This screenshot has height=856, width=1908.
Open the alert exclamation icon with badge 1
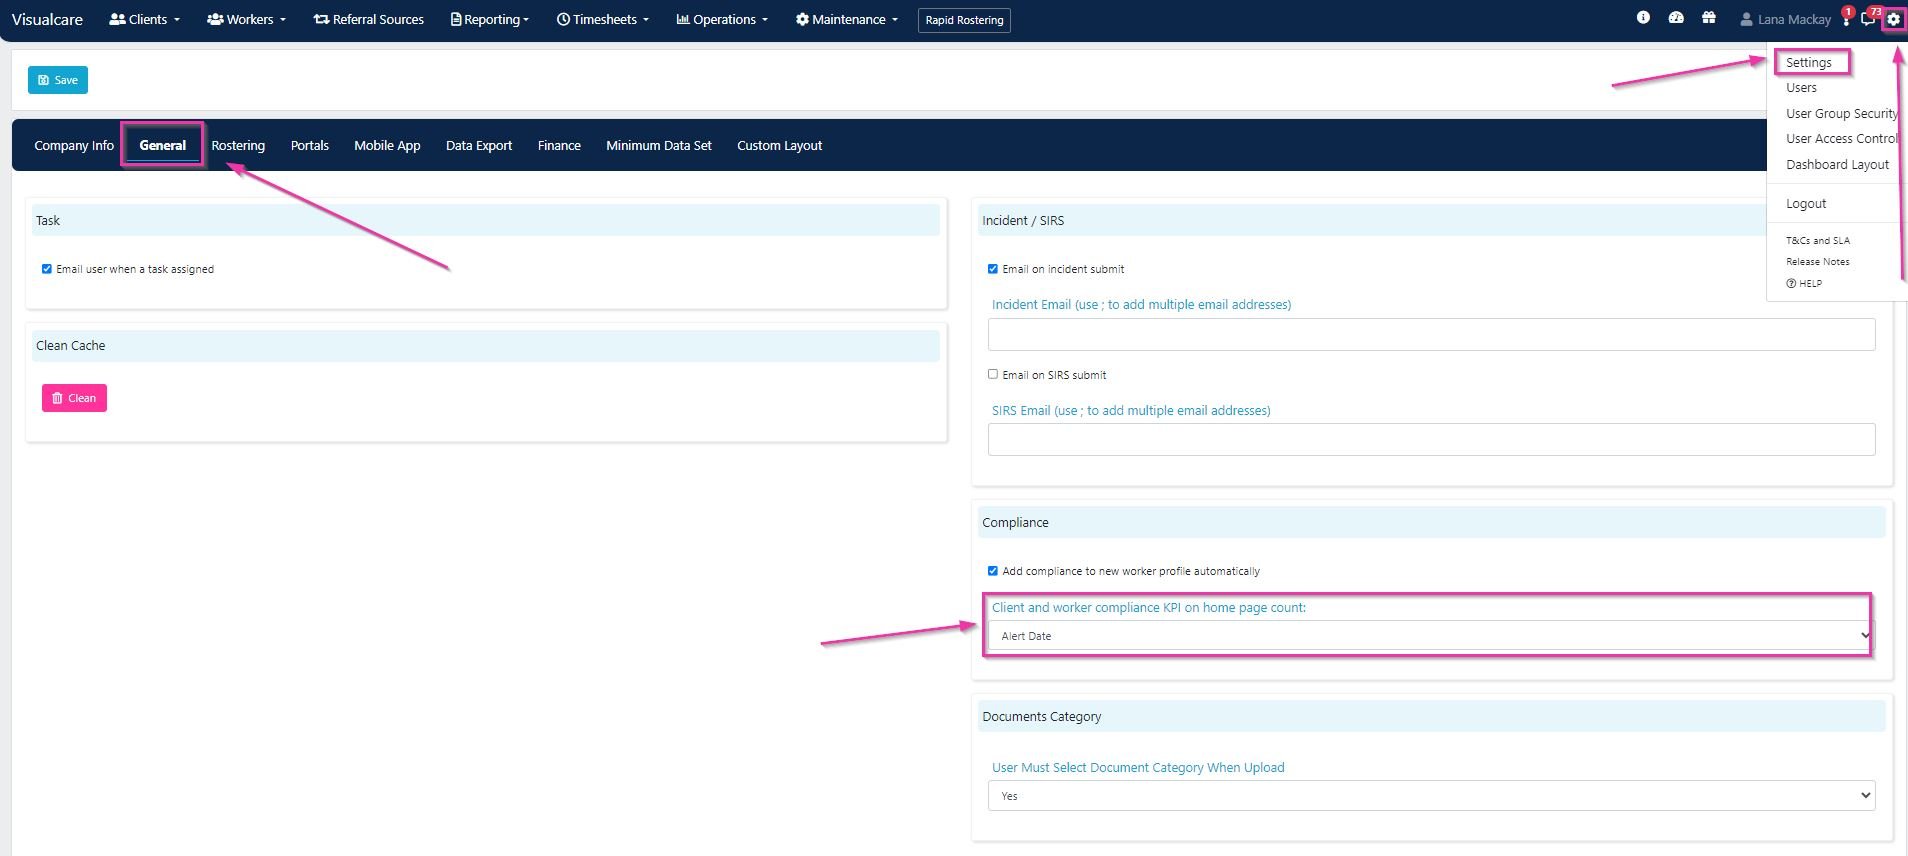1846,19
